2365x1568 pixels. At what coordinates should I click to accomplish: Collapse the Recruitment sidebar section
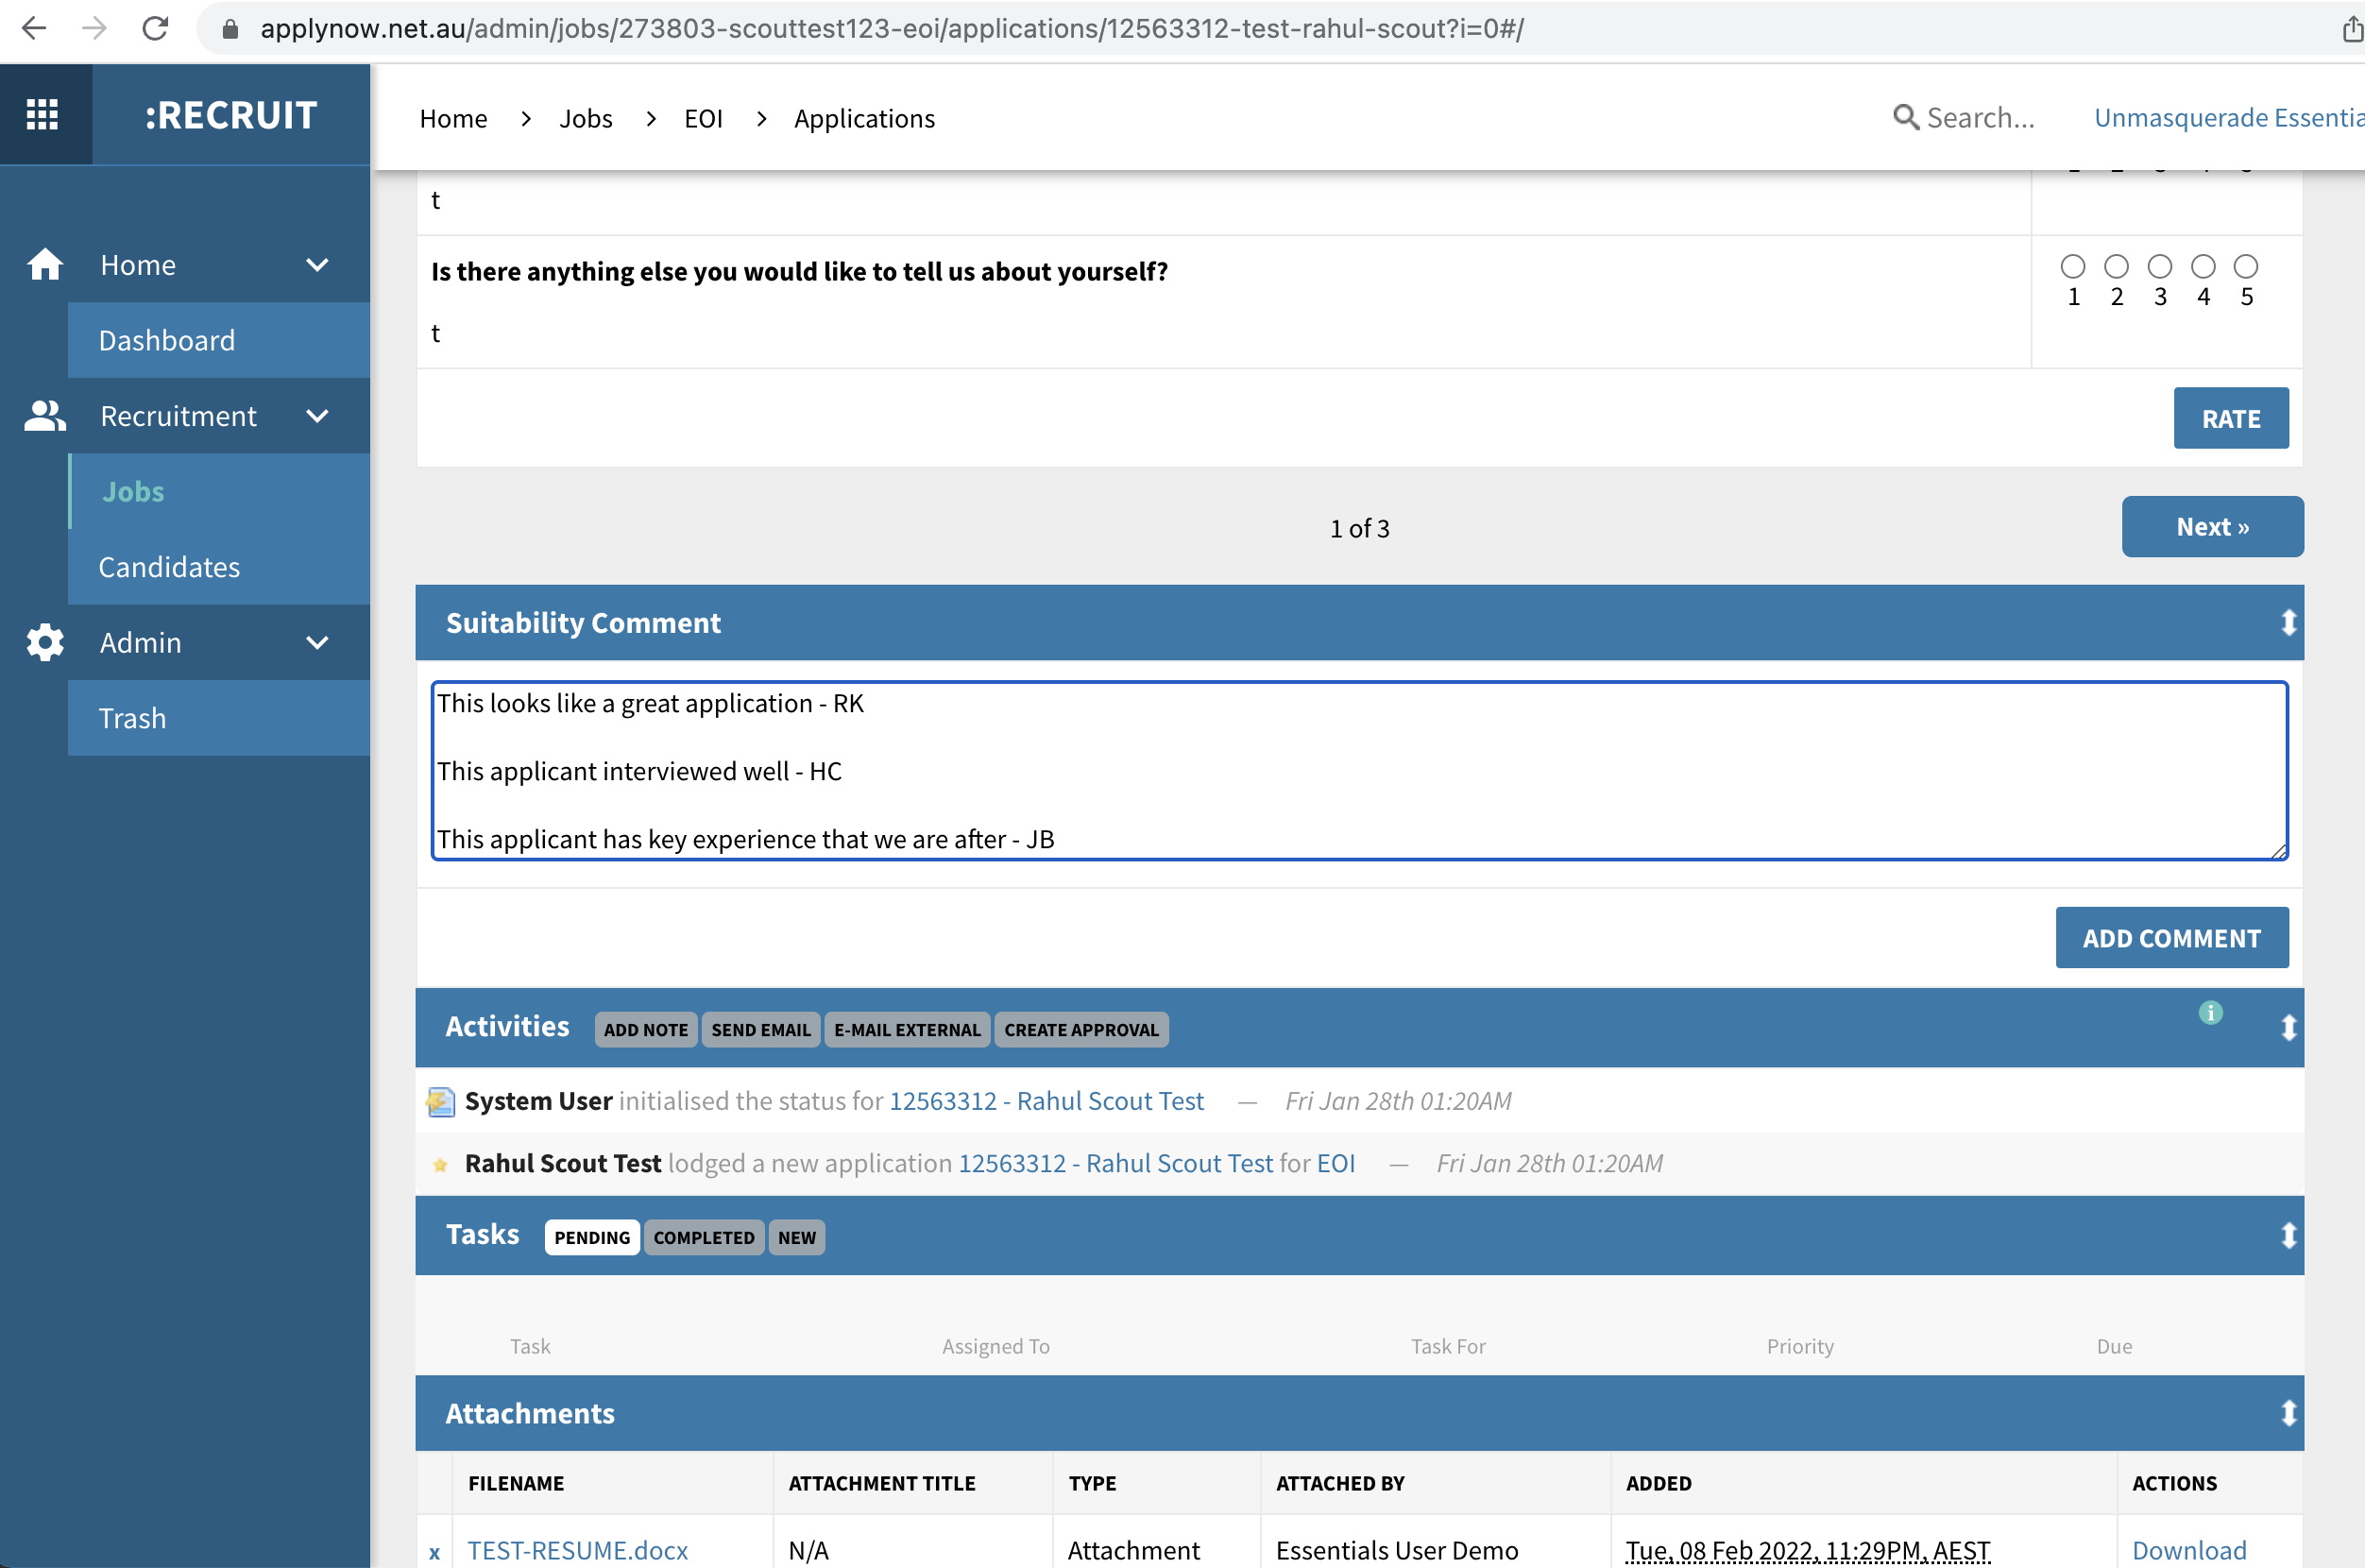[x=317, y=416]
